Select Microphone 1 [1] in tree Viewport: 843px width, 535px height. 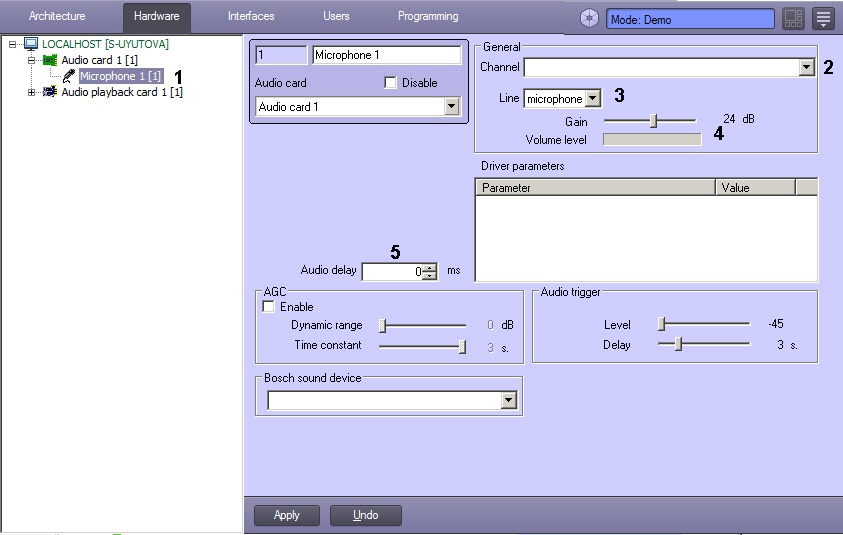120,76
